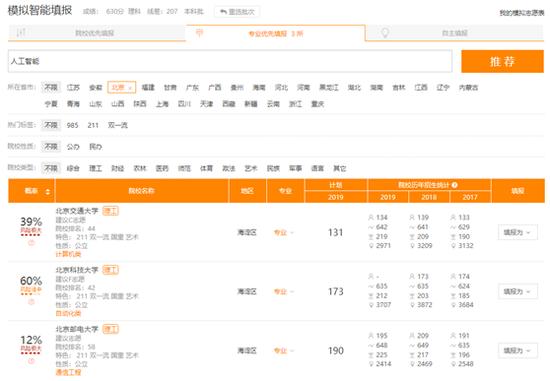This screenshot has width=550, height=381.
Task: Click the 通信工程 major link
Action: click(68, 372)
